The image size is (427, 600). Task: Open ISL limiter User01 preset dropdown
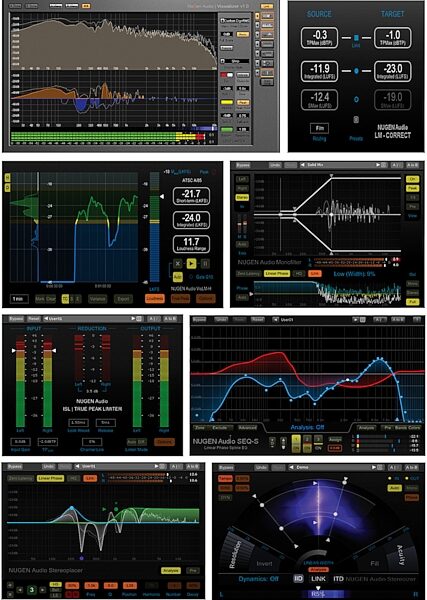pos(90,318)
